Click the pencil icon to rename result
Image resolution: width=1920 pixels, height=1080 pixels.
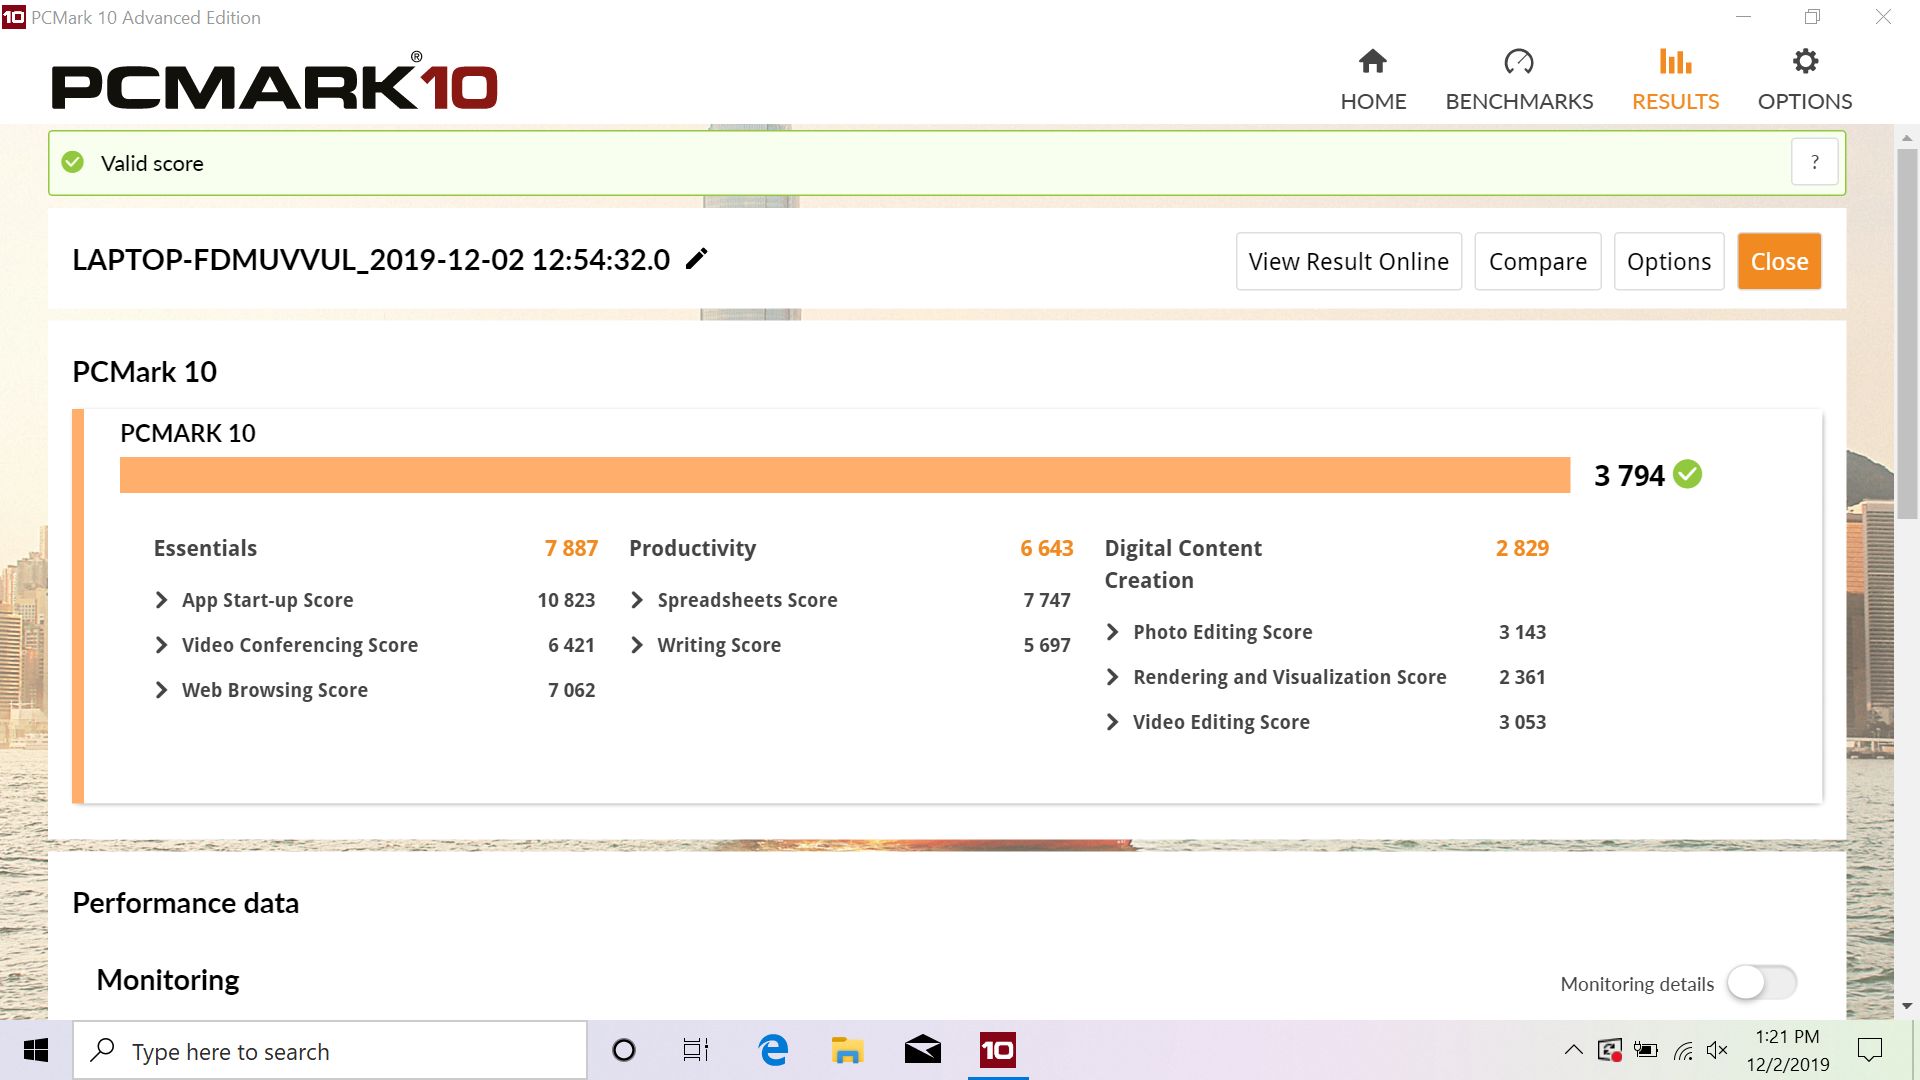(697, 259)
